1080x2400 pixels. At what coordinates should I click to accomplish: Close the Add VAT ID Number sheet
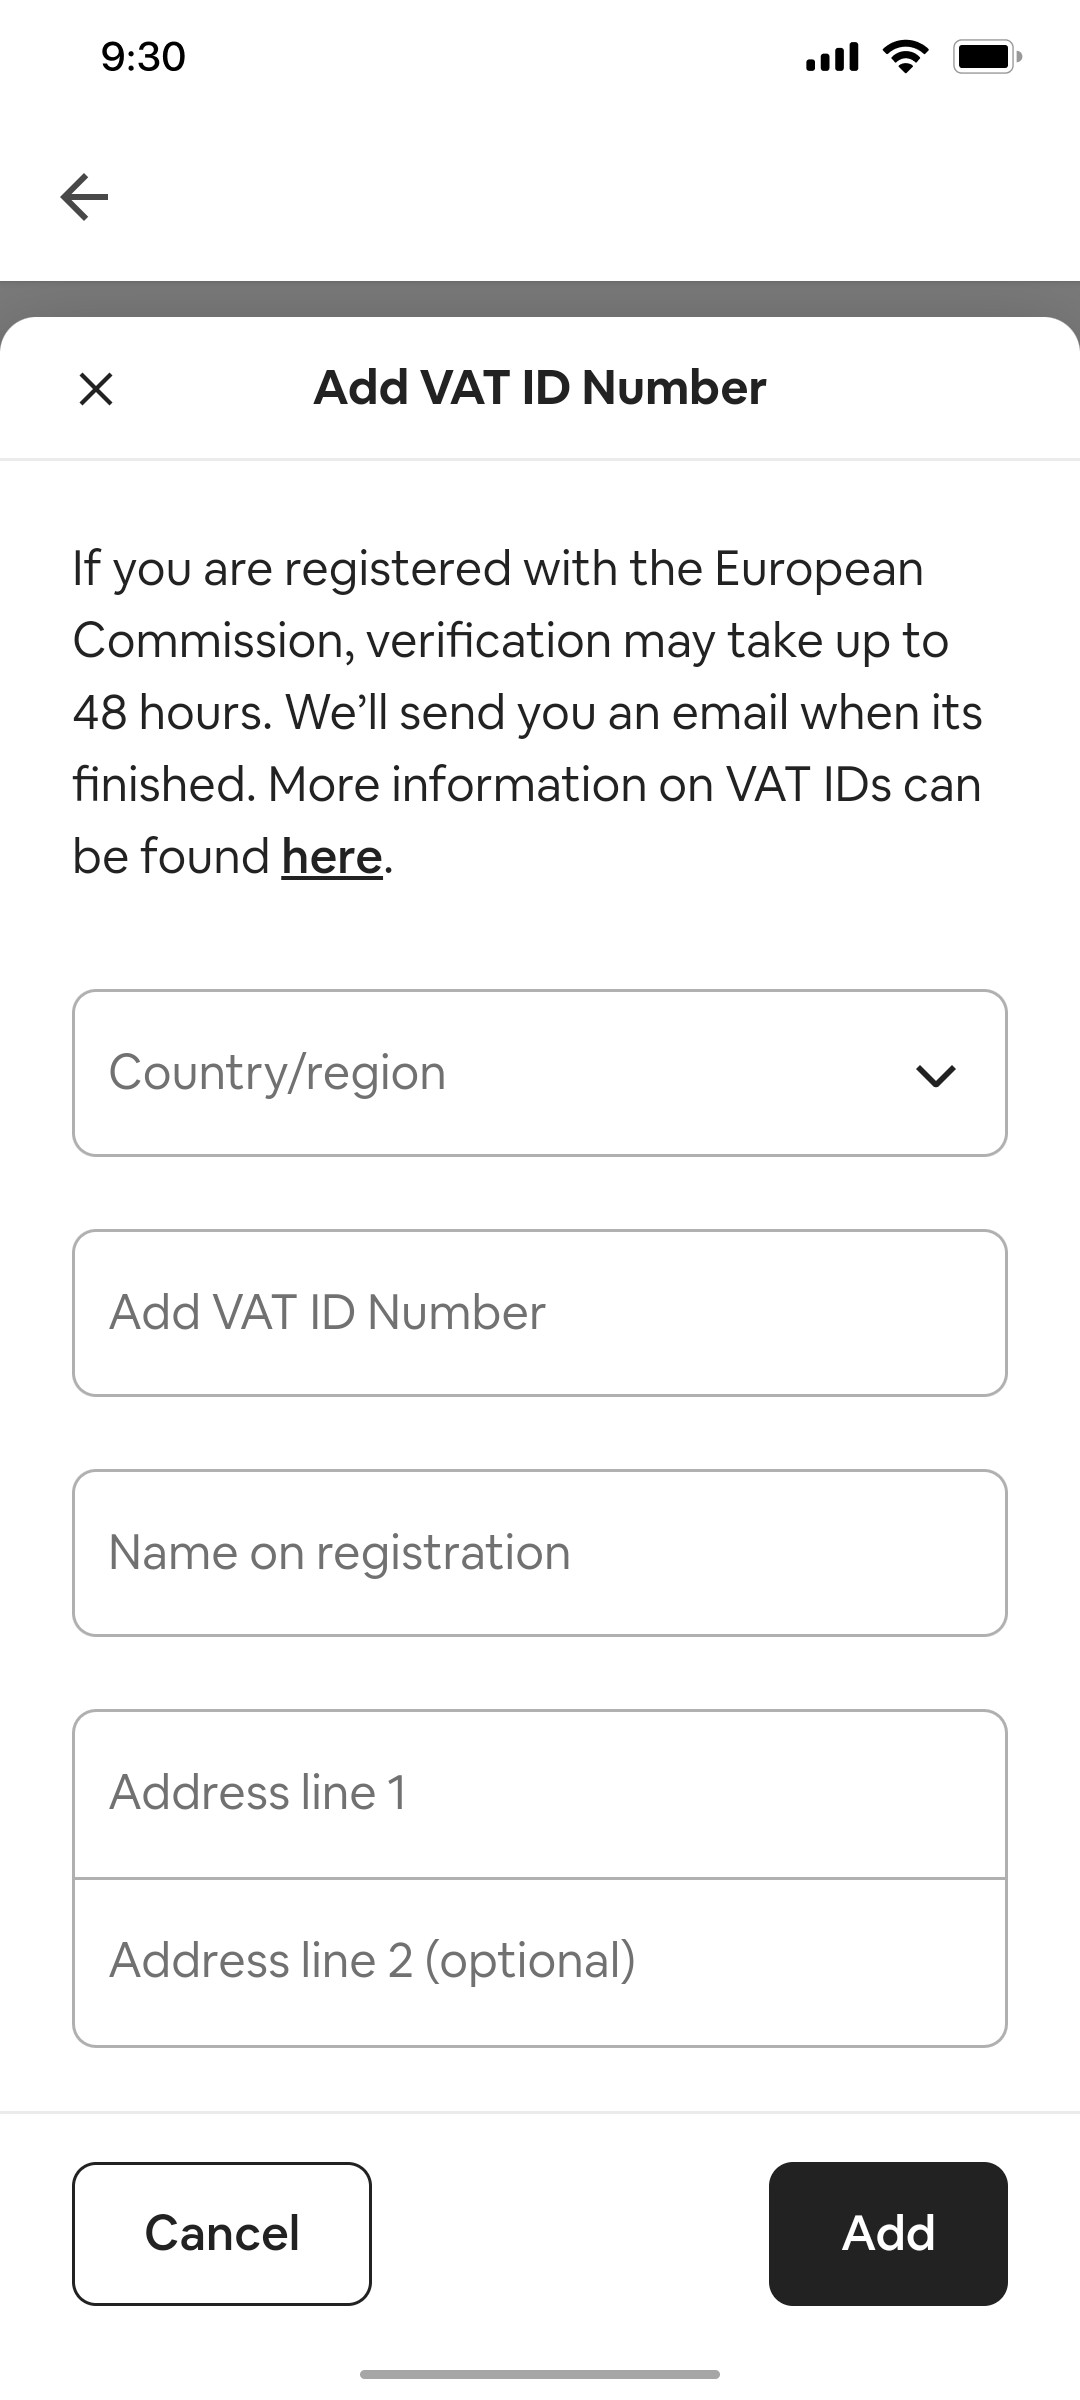[x=96, y=388]
